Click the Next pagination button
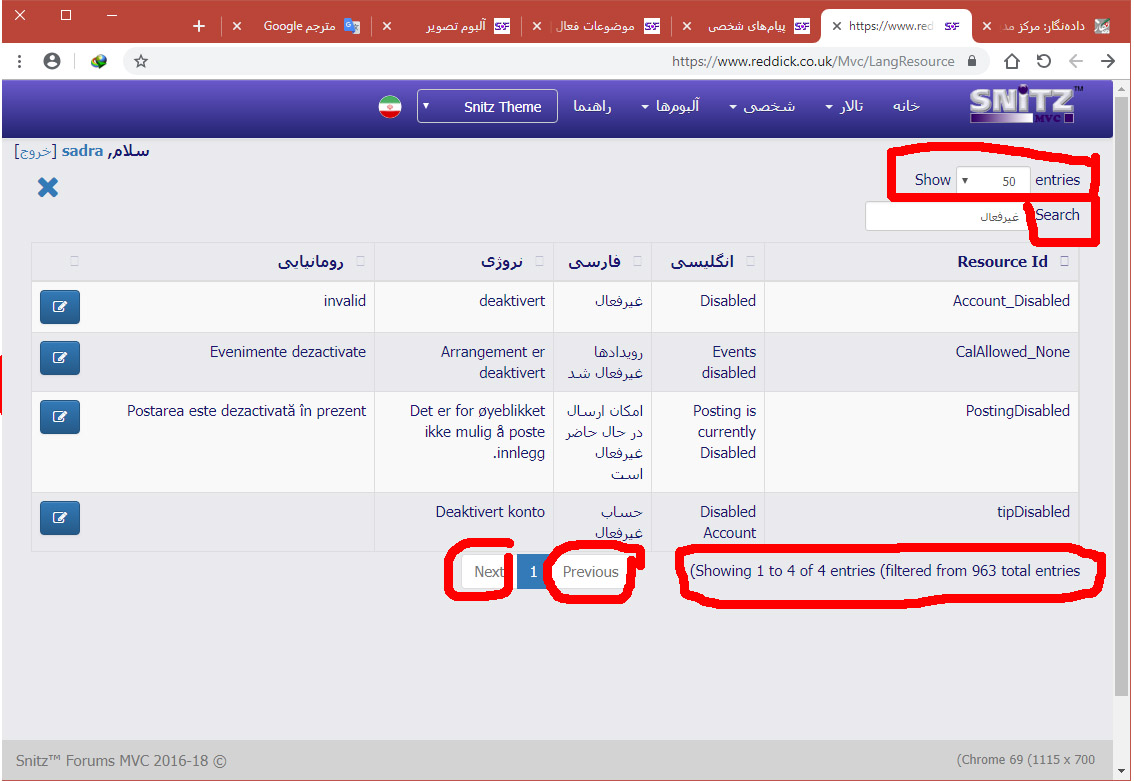This screenshot has height=781, width=1134. (x=488, y=572)
